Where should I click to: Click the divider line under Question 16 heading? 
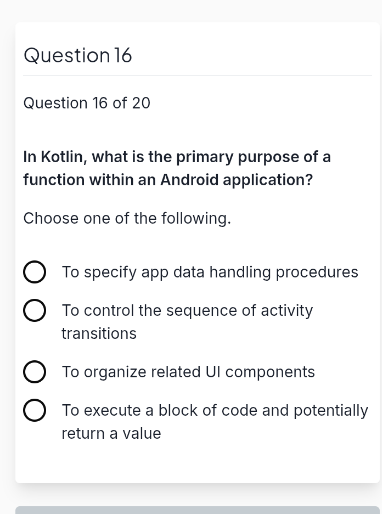point(197,76)
